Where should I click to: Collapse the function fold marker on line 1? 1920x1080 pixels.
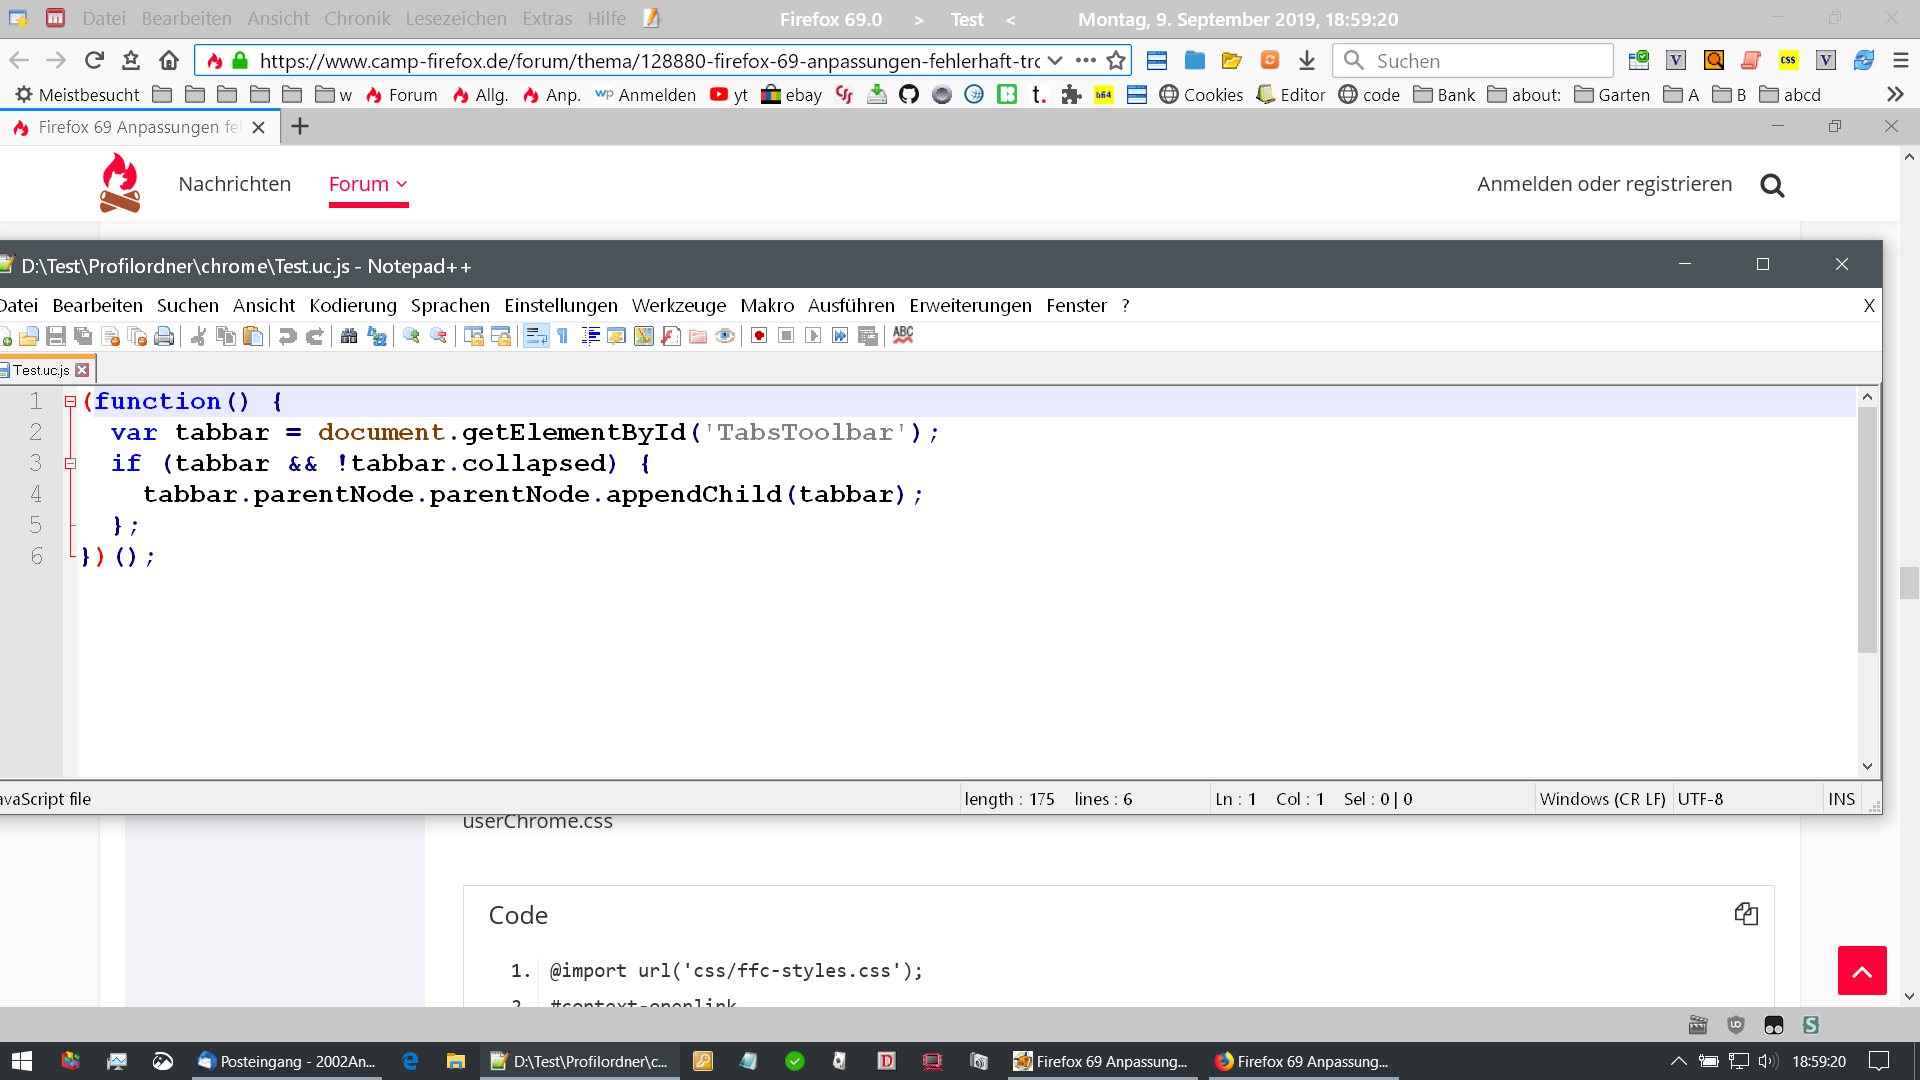click(70, 402)
